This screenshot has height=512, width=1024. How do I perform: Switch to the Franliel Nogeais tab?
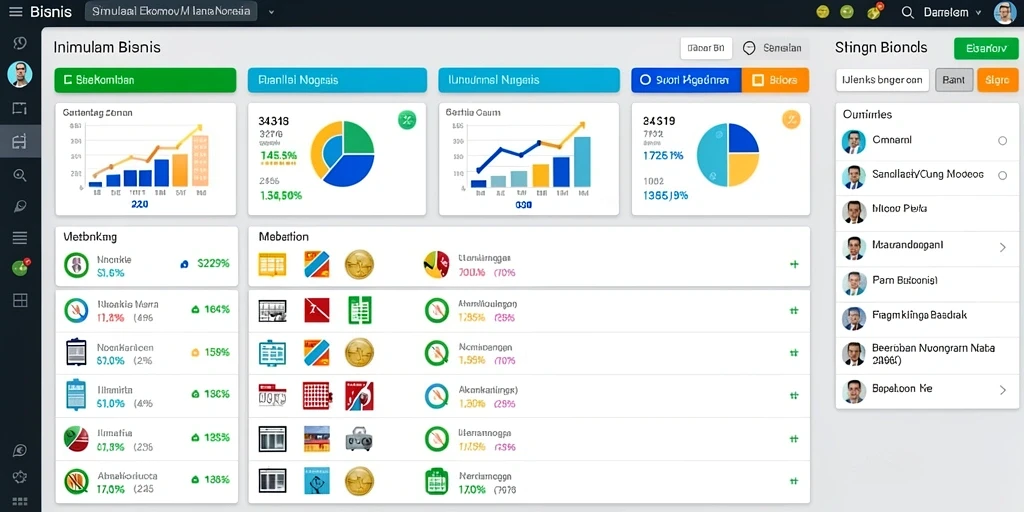coord(337,80)
